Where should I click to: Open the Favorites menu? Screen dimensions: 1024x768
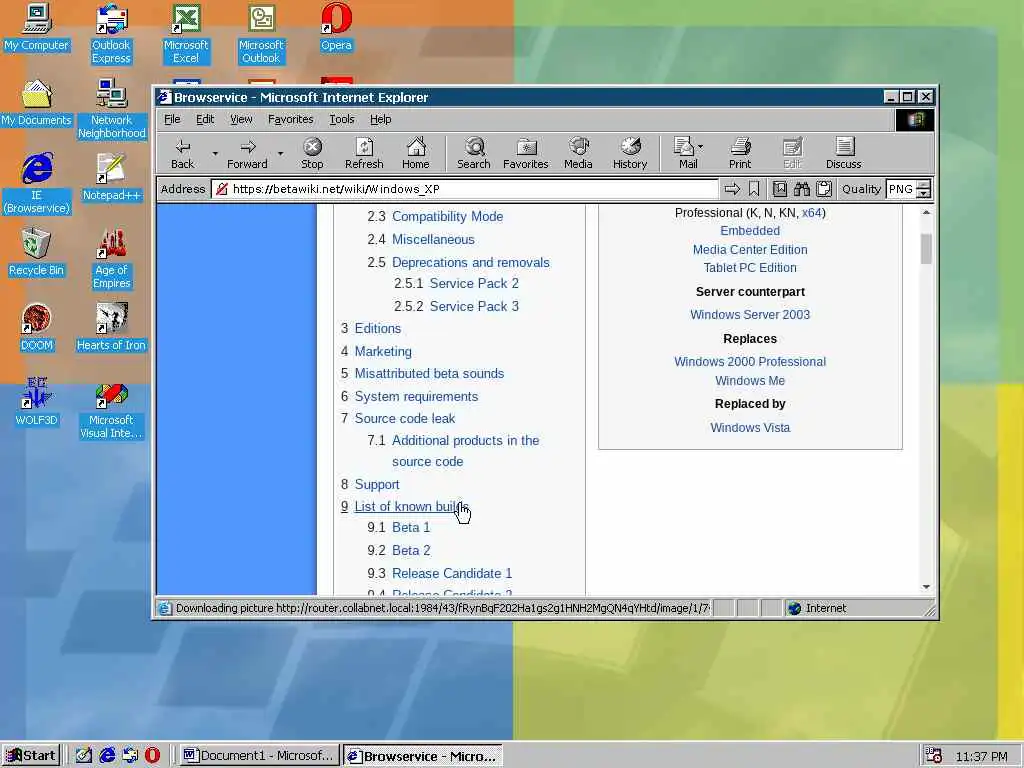click(x=291, y=120)
